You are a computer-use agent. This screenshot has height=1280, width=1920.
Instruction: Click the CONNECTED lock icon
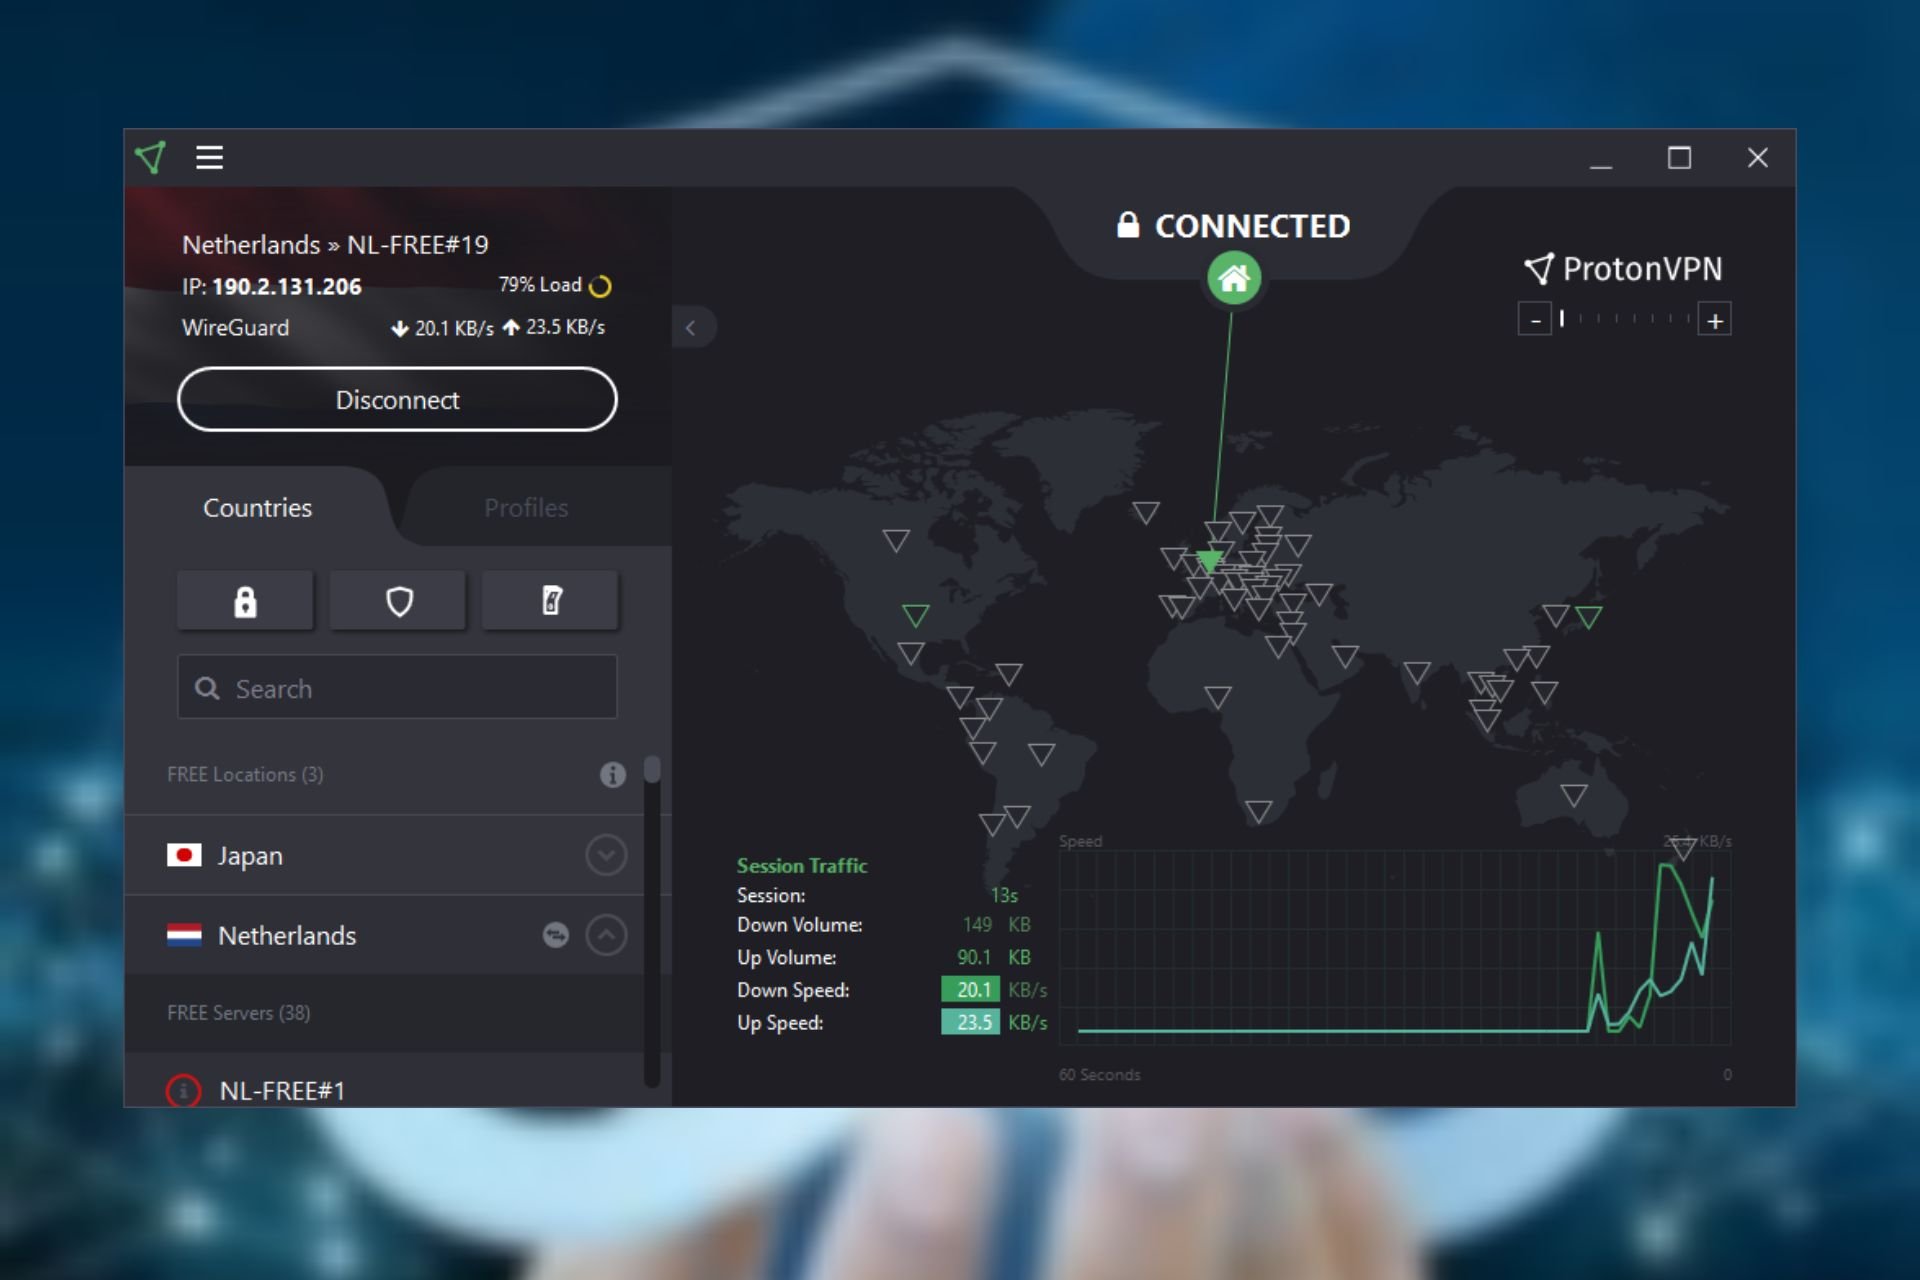1128,225
